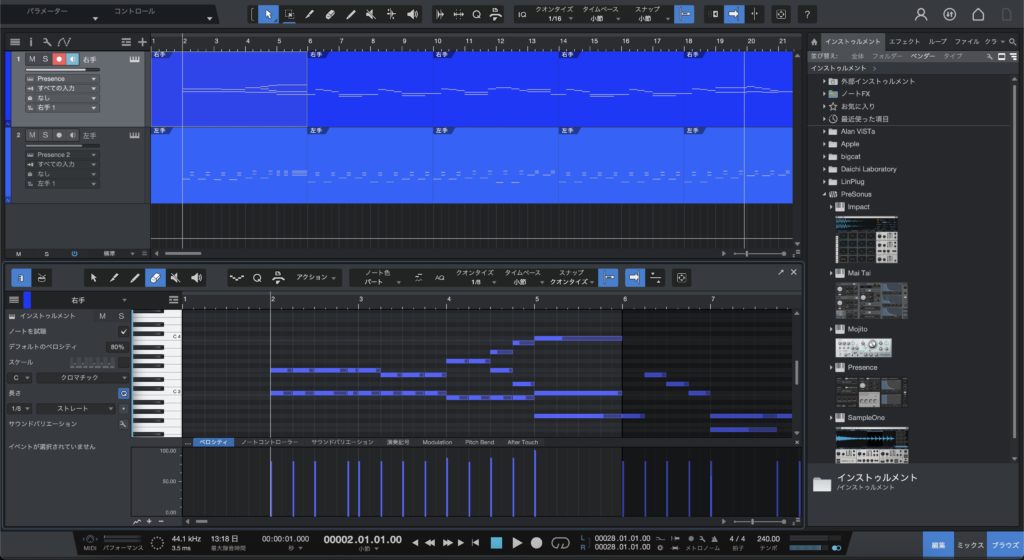Mute track 1 右手
Image resolution: width=1024 pixels, height=560 pixels.
coord(32,60)
